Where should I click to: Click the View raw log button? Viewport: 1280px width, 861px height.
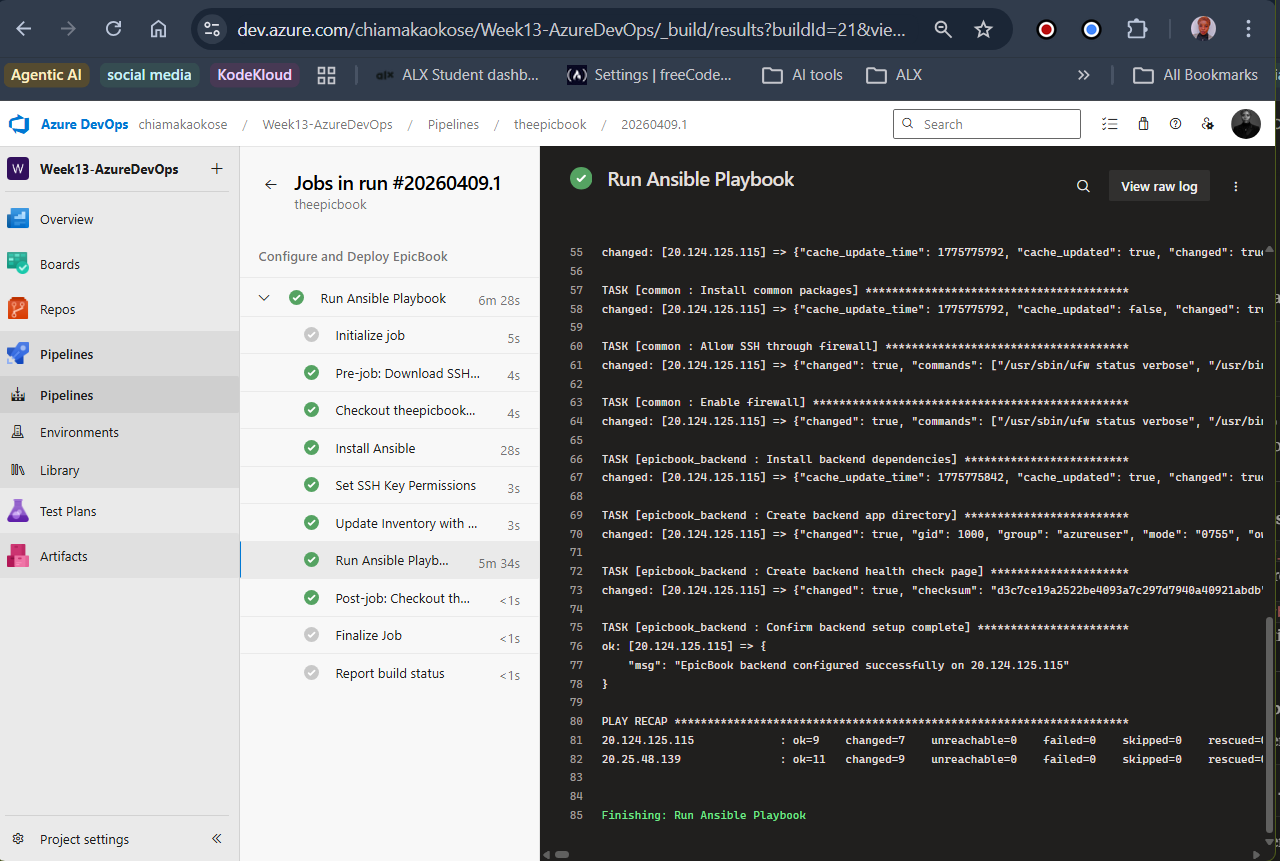click(1159, 186)
